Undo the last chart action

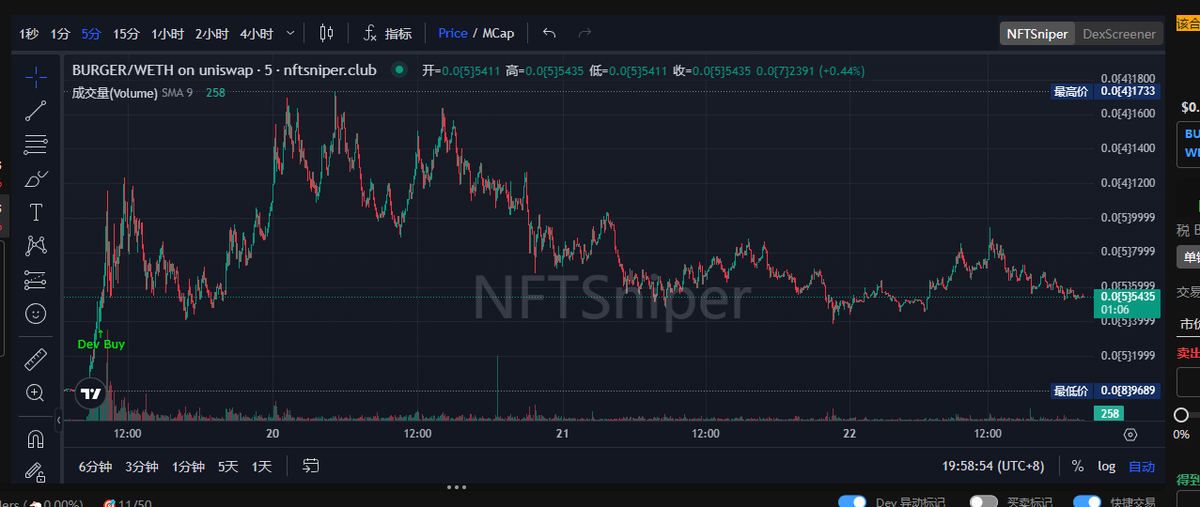549,33
